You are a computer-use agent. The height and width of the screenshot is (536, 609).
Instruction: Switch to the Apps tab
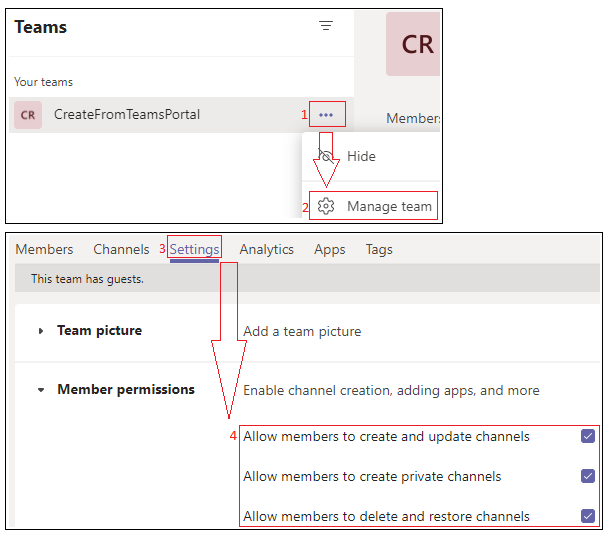pos(330,249)
